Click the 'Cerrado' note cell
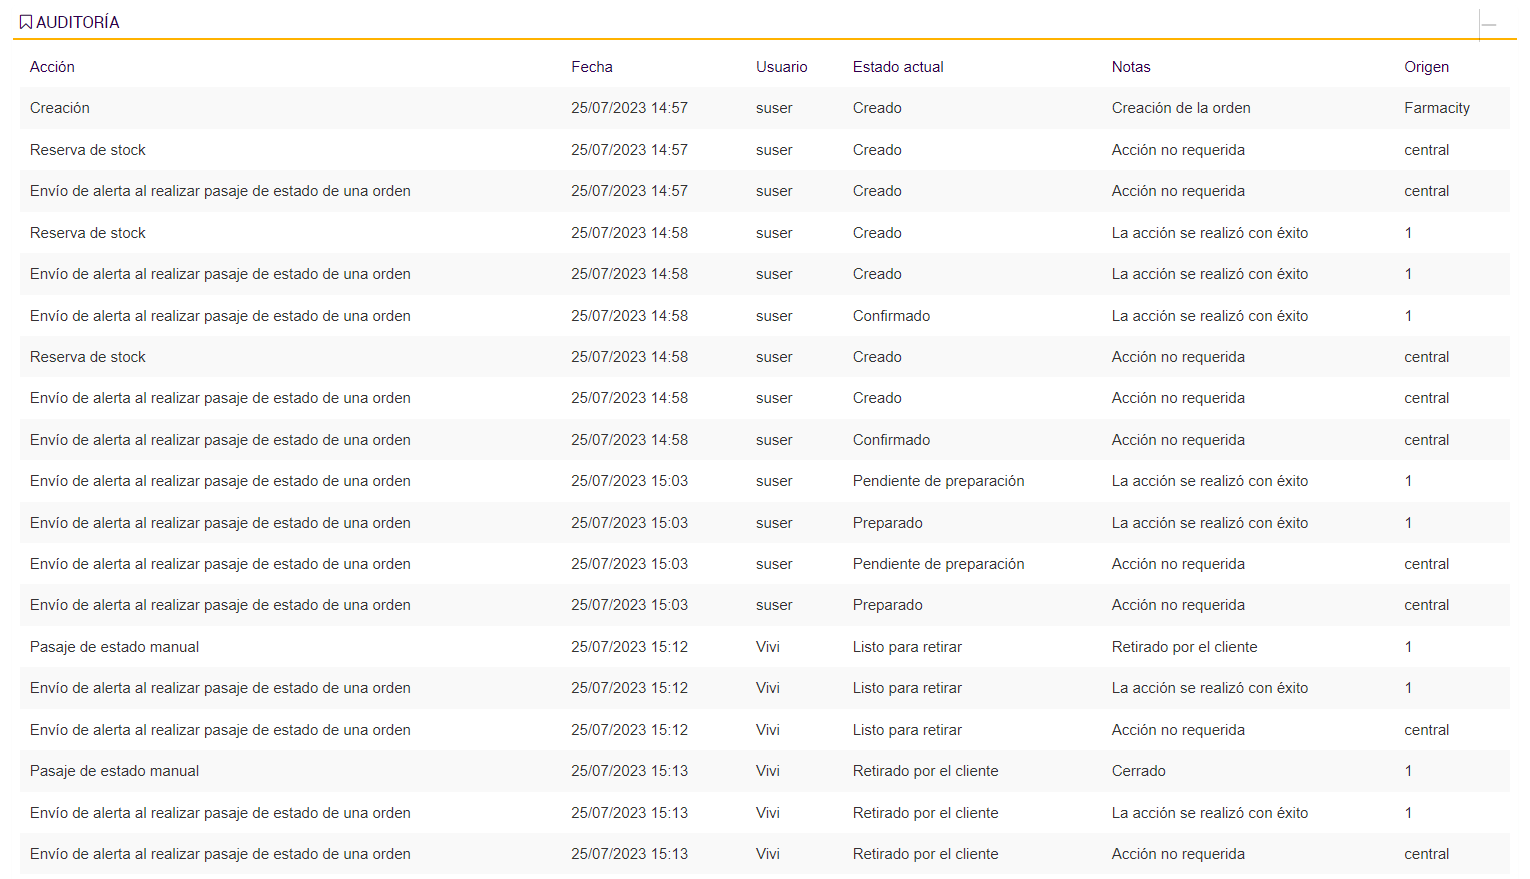 point(1139,771)
